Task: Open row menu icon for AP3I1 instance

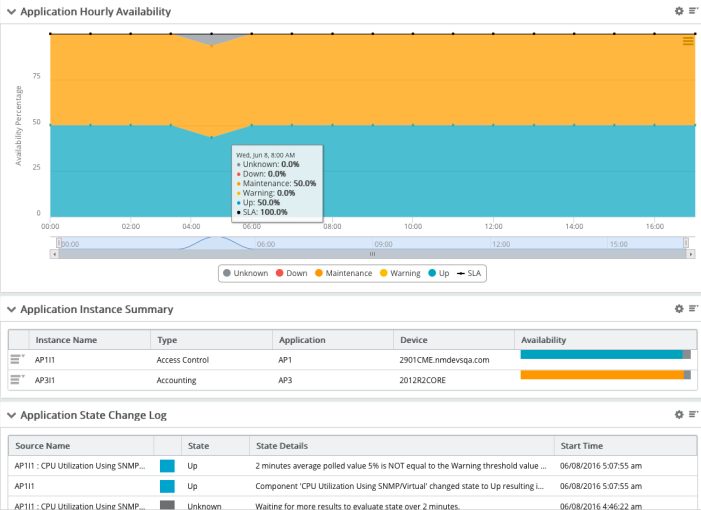Action: tap(17, 379)
